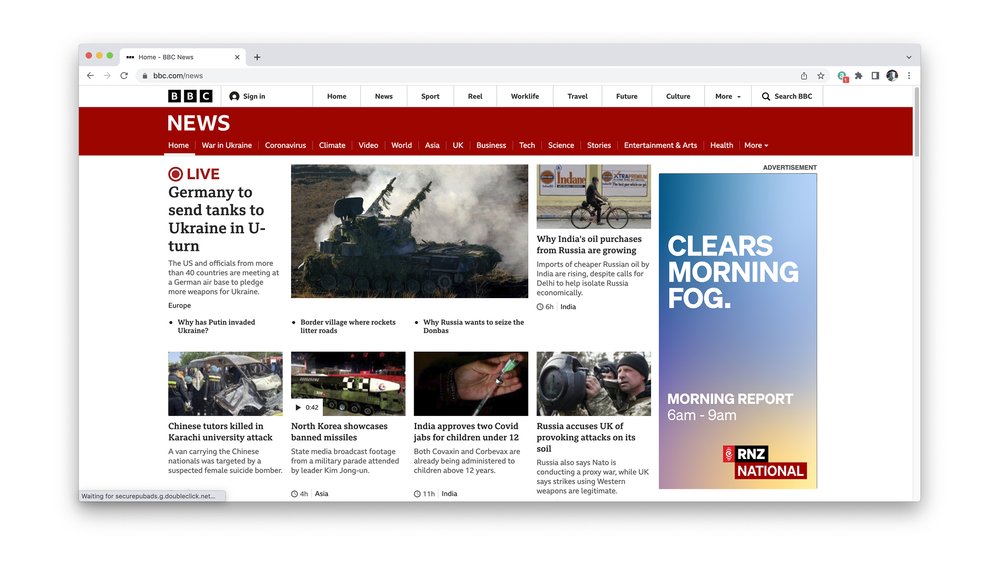Image resolution: width=1000 pixels, height=563 pixels.
Task: Open the extensions puzzle icon
Action: (x=858, y=75)
